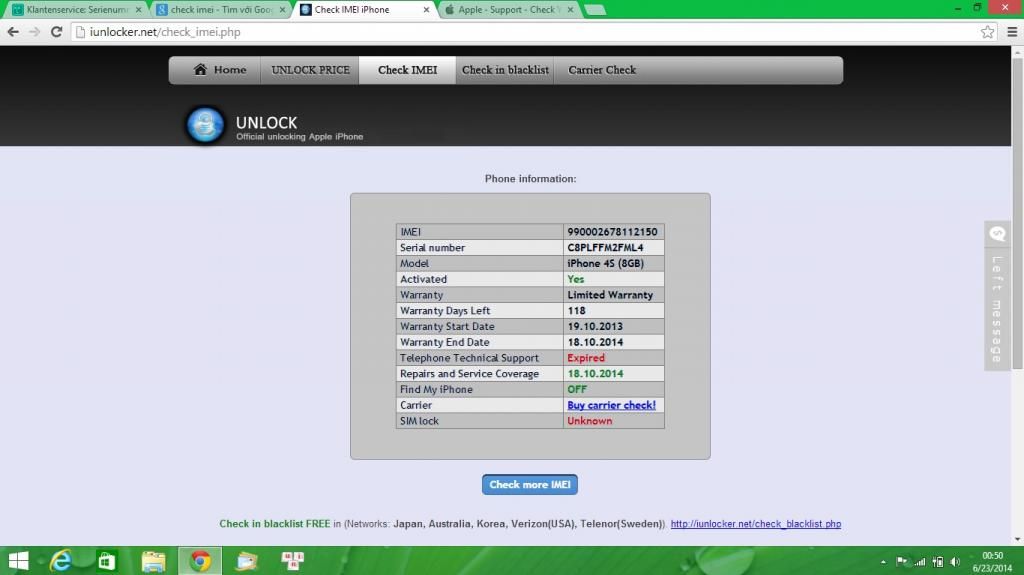Open Internet Explorer from the taskbar
The height and width of the screenshot is (575, 1024).
pos(62,561)
